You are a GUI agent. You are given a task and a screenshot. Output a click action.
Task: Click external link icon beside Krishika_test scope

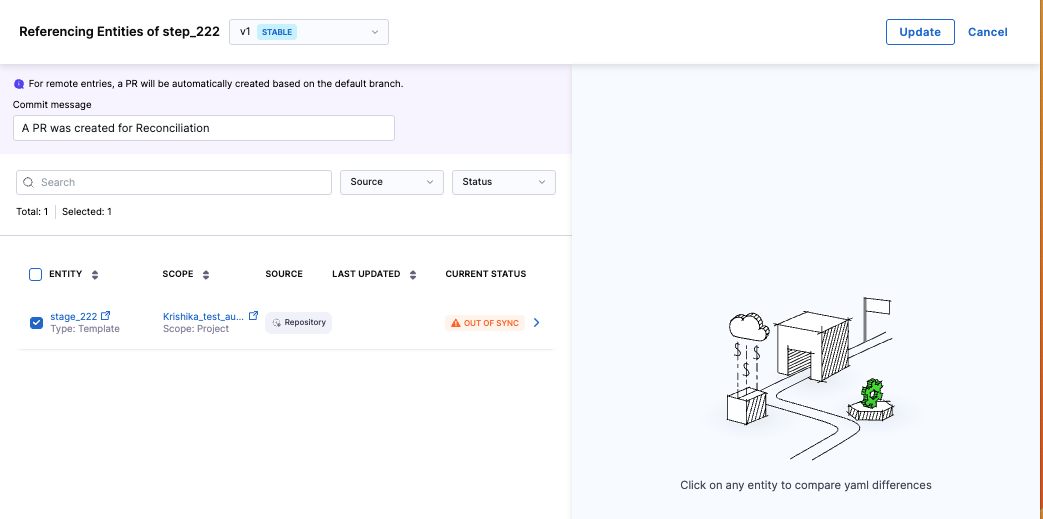coord(253,316)
